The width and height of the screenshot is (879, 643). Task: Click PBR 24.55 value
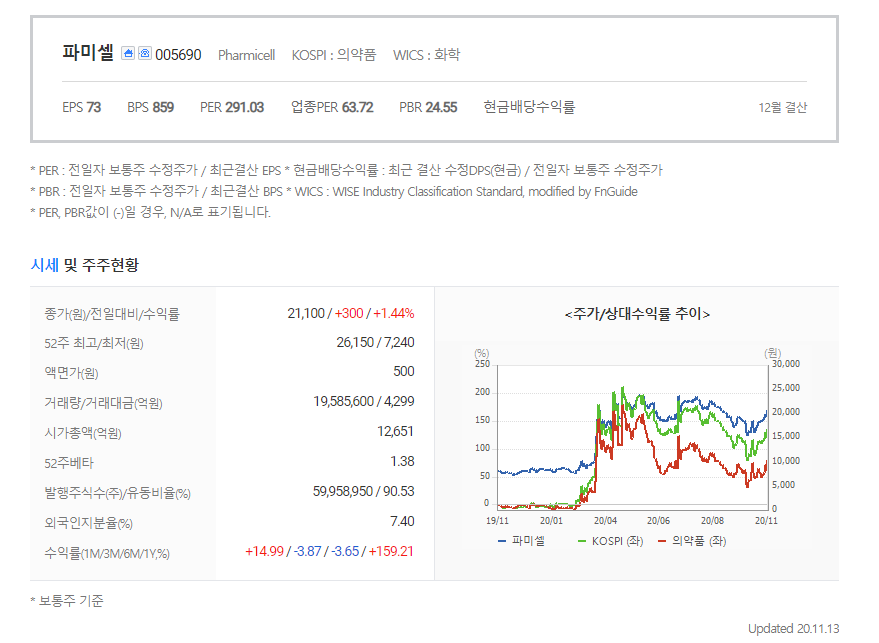pos(428,107)
